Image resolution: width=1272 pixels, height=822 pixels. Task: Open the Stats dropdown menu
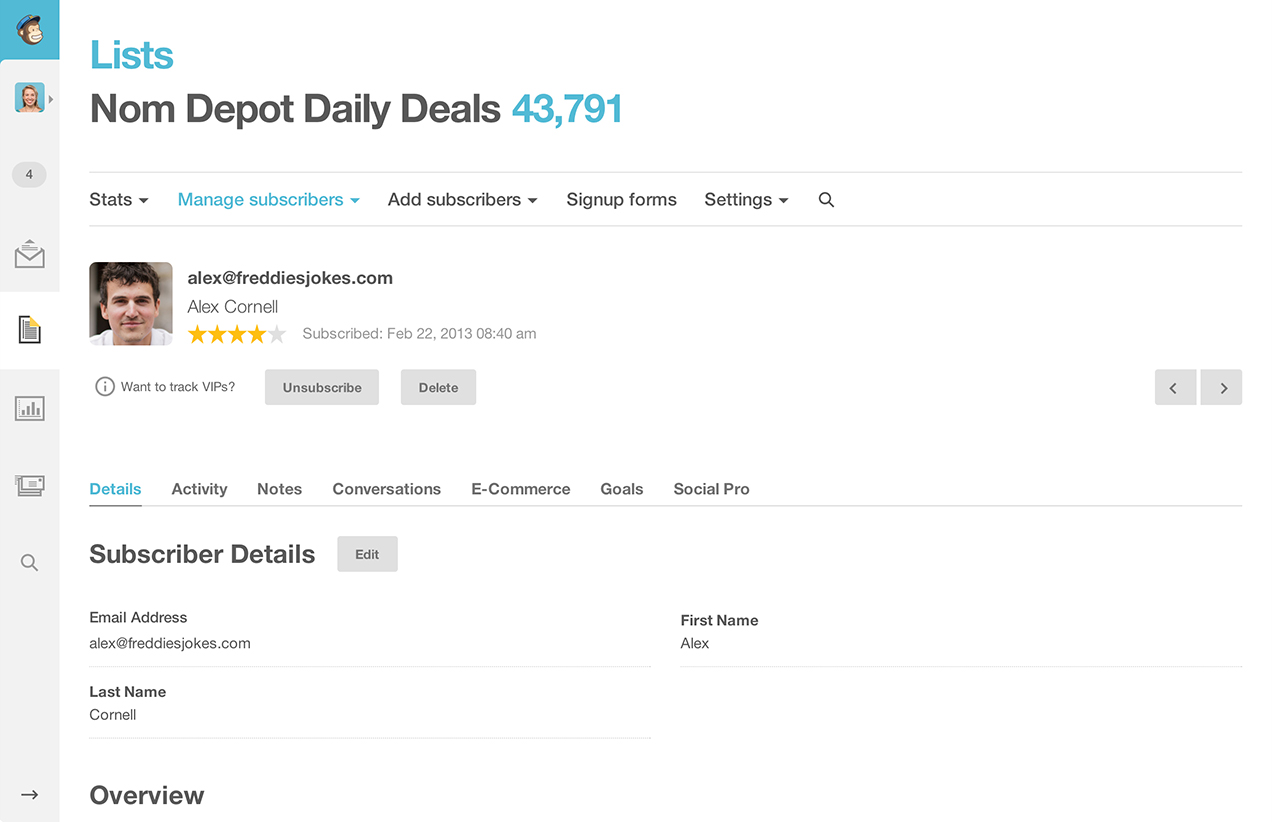click(x=119, y=200)
